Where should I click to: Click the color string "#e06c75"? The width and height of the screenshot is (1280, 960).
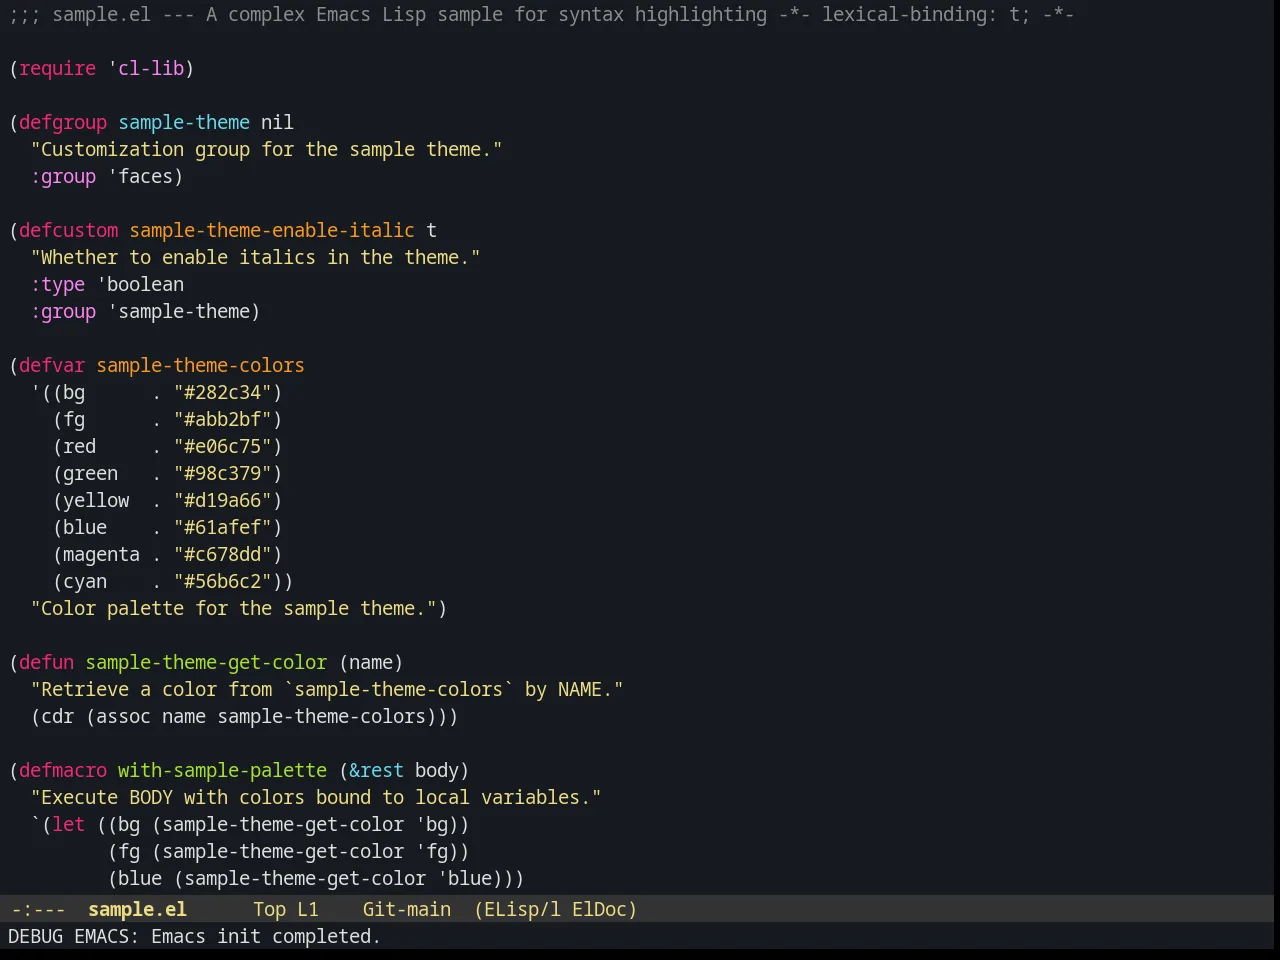click(222, 446)
